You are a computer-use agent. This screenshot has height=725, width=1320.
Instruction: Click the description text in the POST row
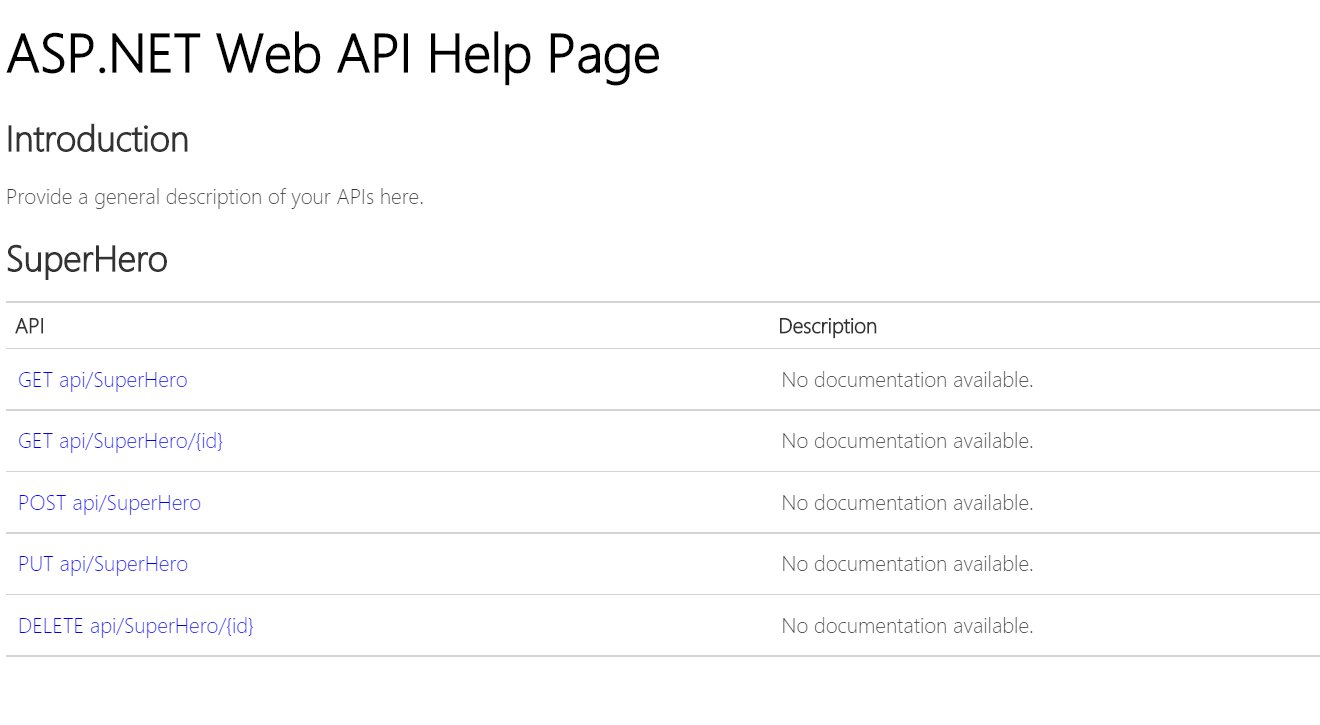tap(906, 503)
